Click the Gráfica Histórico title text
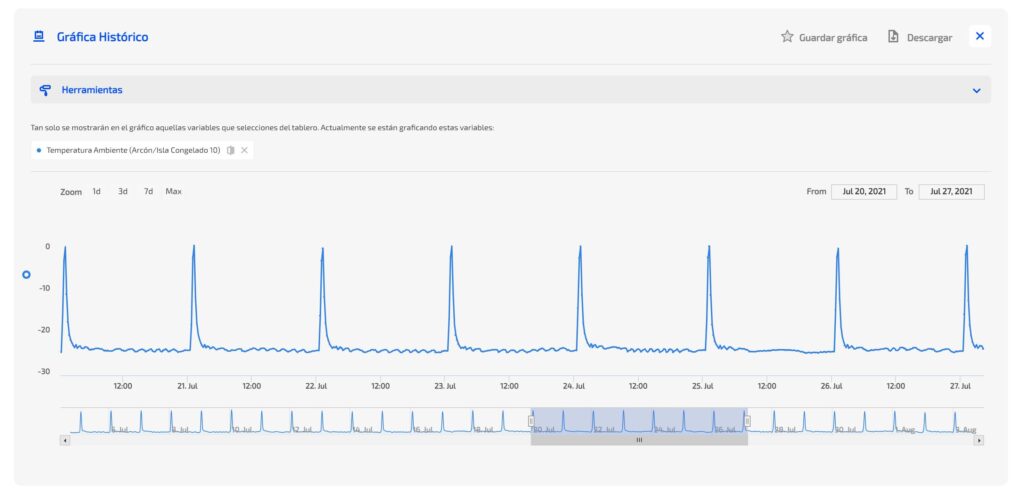 click(103, 37)
